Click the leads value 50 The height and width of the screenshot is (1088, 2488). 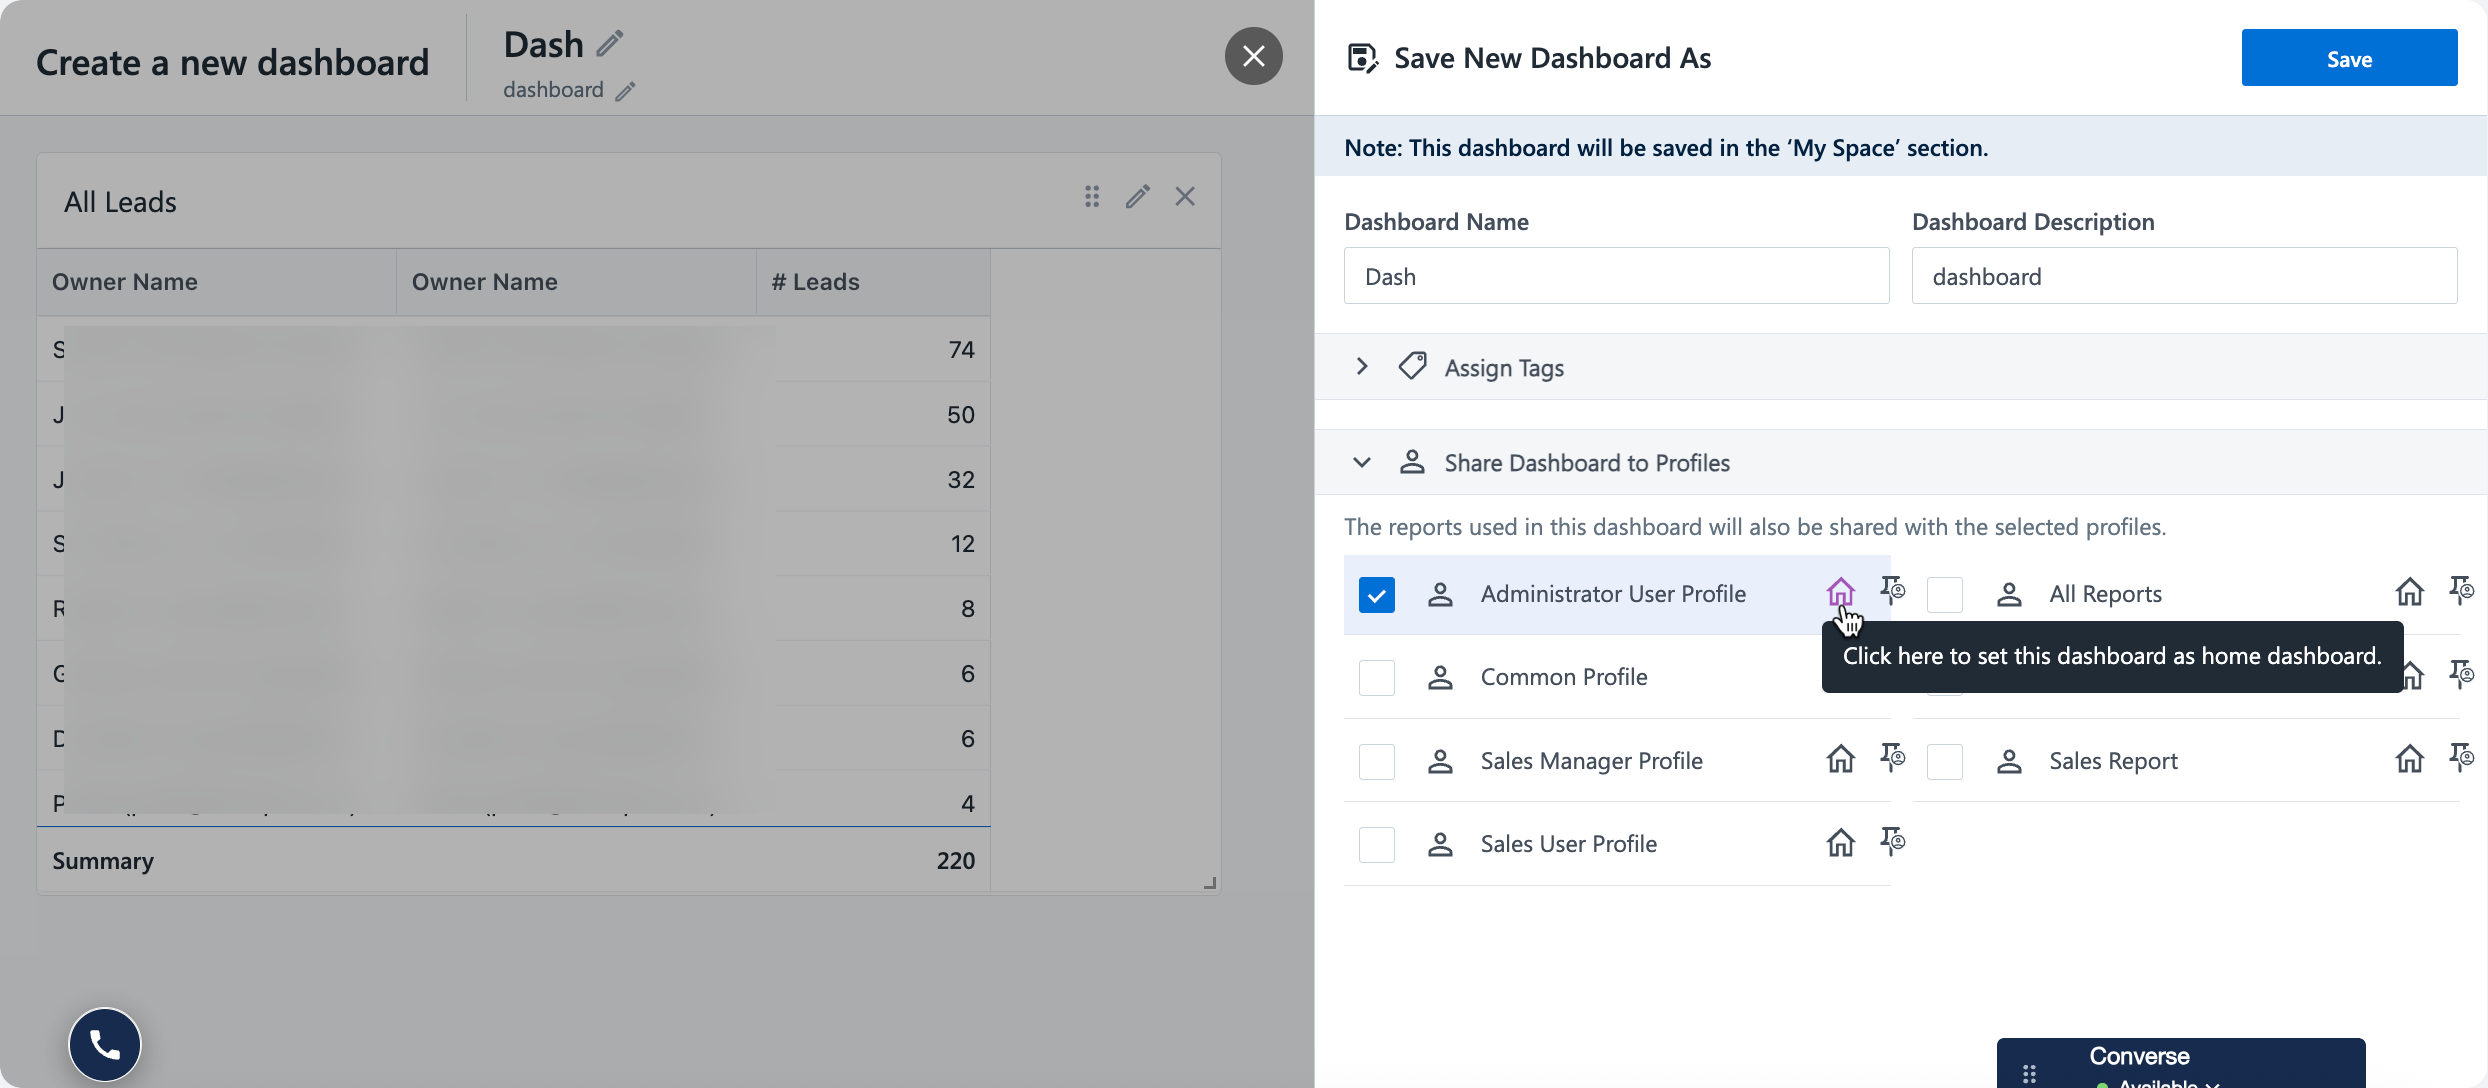[x=960, y=415]
